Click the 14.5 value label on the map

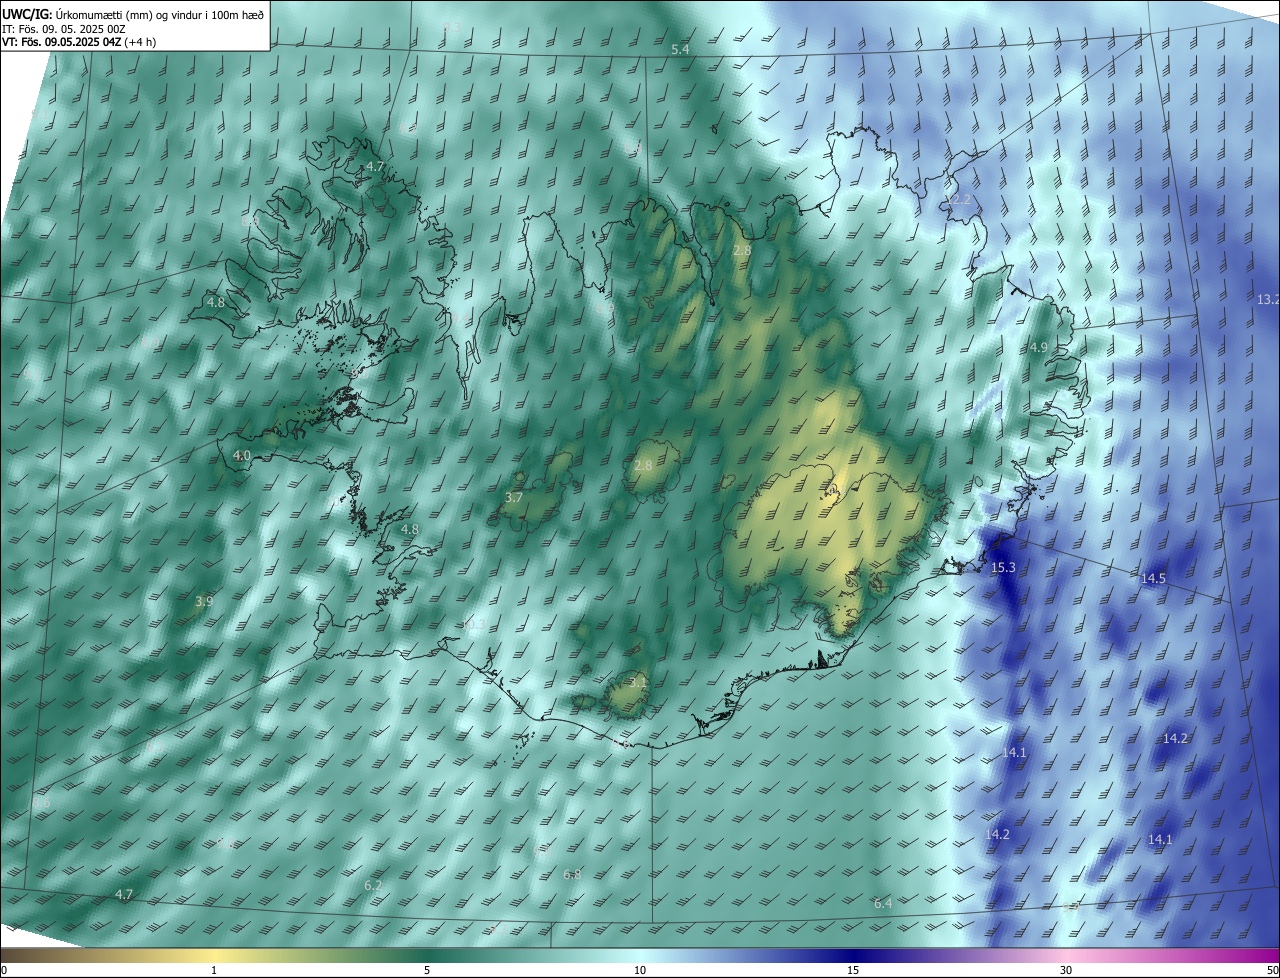click(x=1153, y=578)
